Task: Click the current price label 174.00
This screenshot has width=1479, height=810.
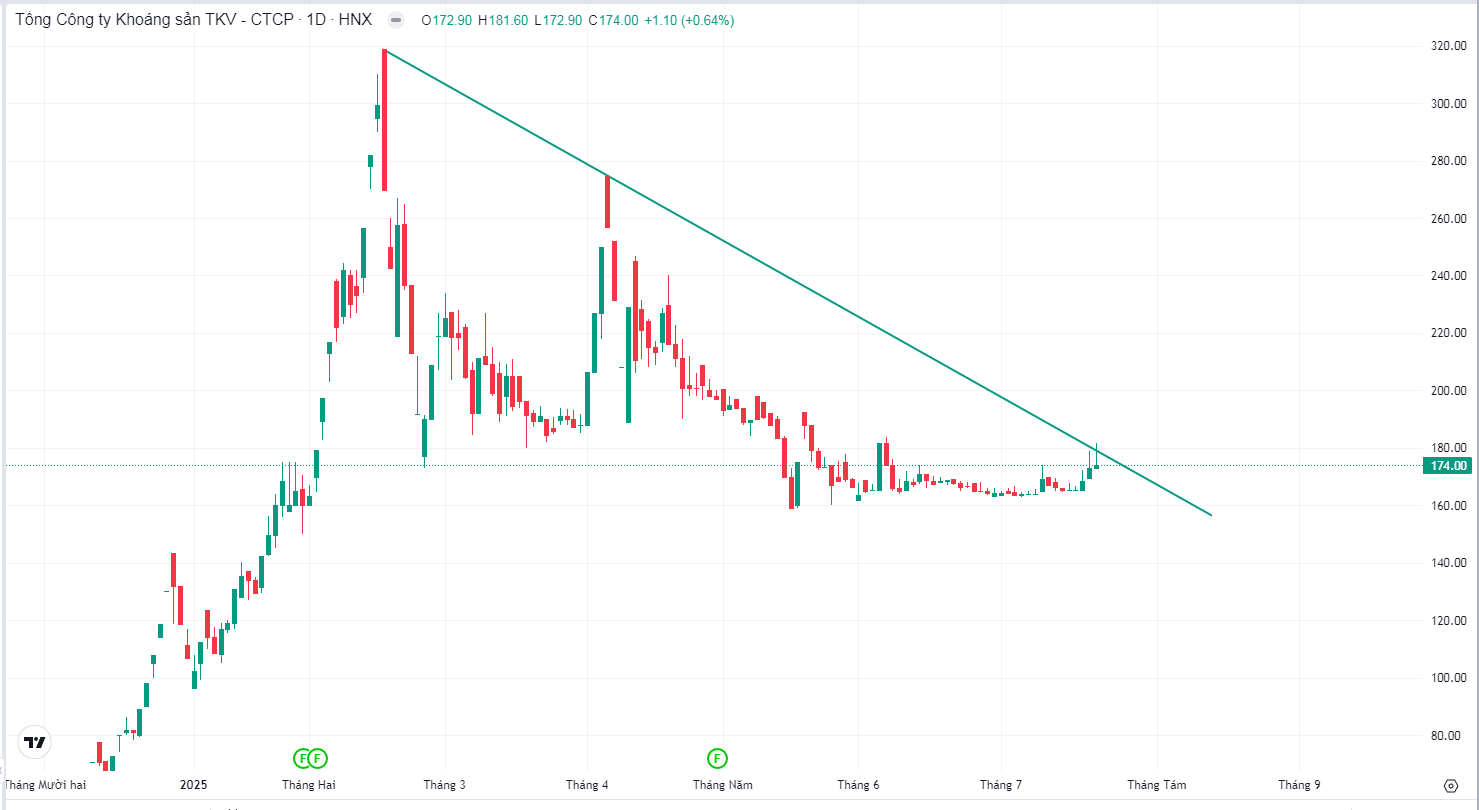Action: [1447, 466]
